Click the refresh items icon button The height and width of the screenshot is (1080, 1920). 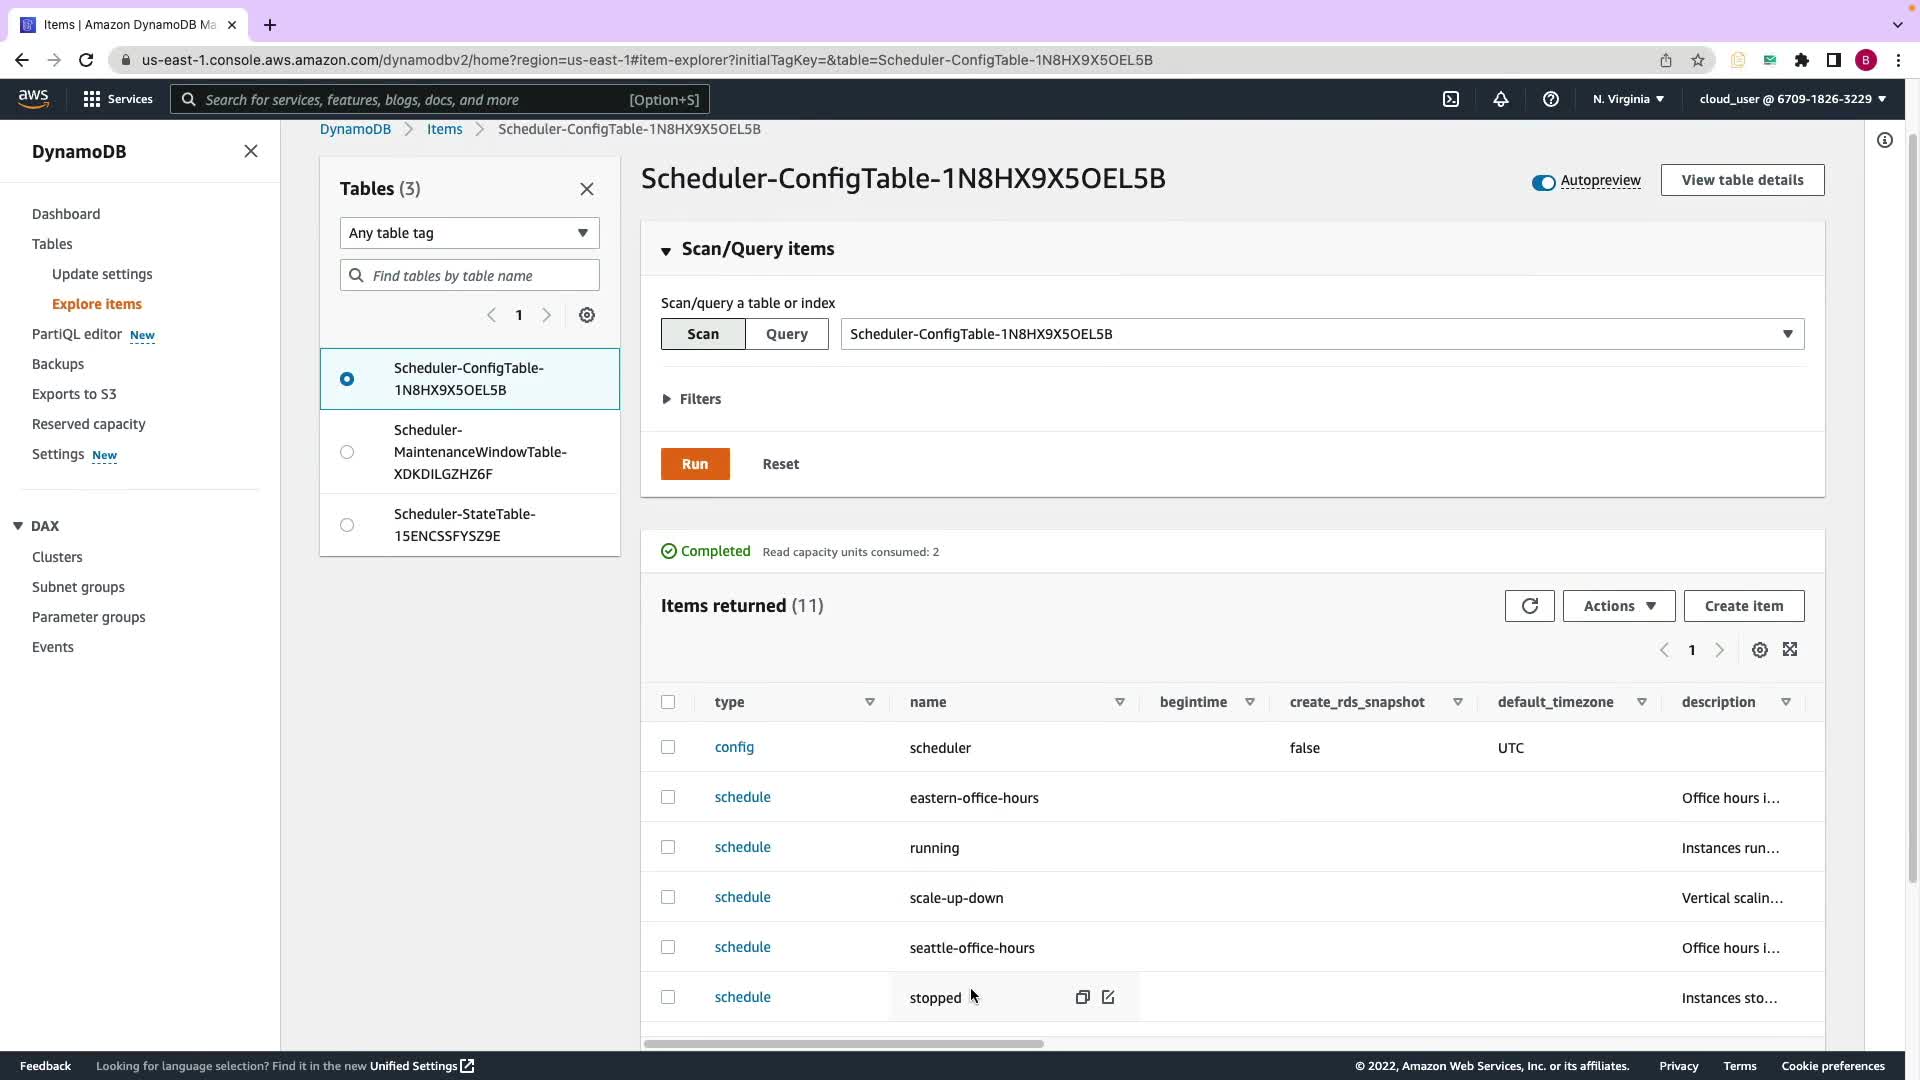[1529, 606]
